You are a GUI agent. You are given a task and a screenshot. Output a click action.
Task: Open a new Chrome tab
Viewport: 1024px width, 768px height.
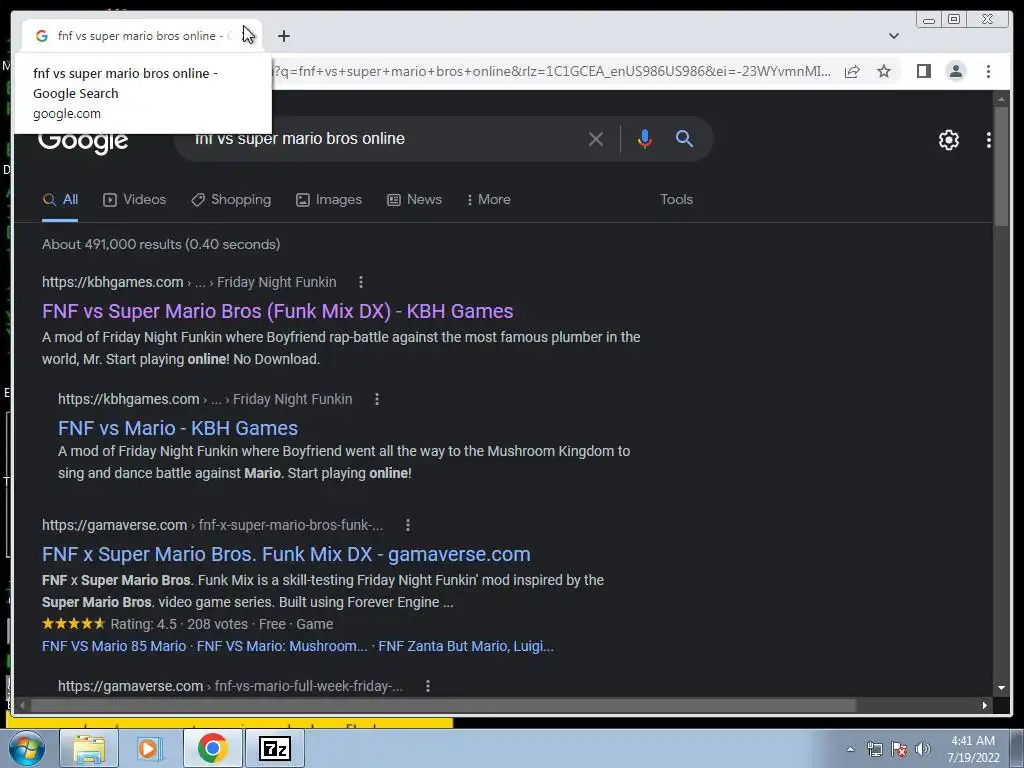[283, 36]
